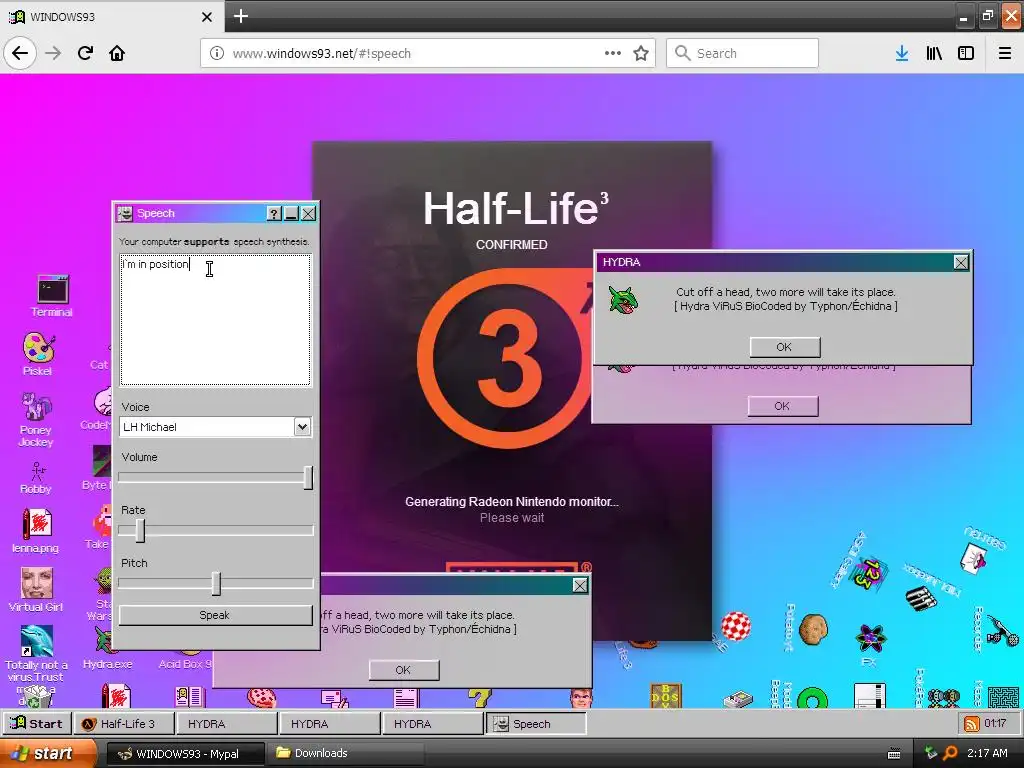Click the orange magnifier system tray icon
1024x768 pixels.
pyautogui.click(x=950, y=754)
